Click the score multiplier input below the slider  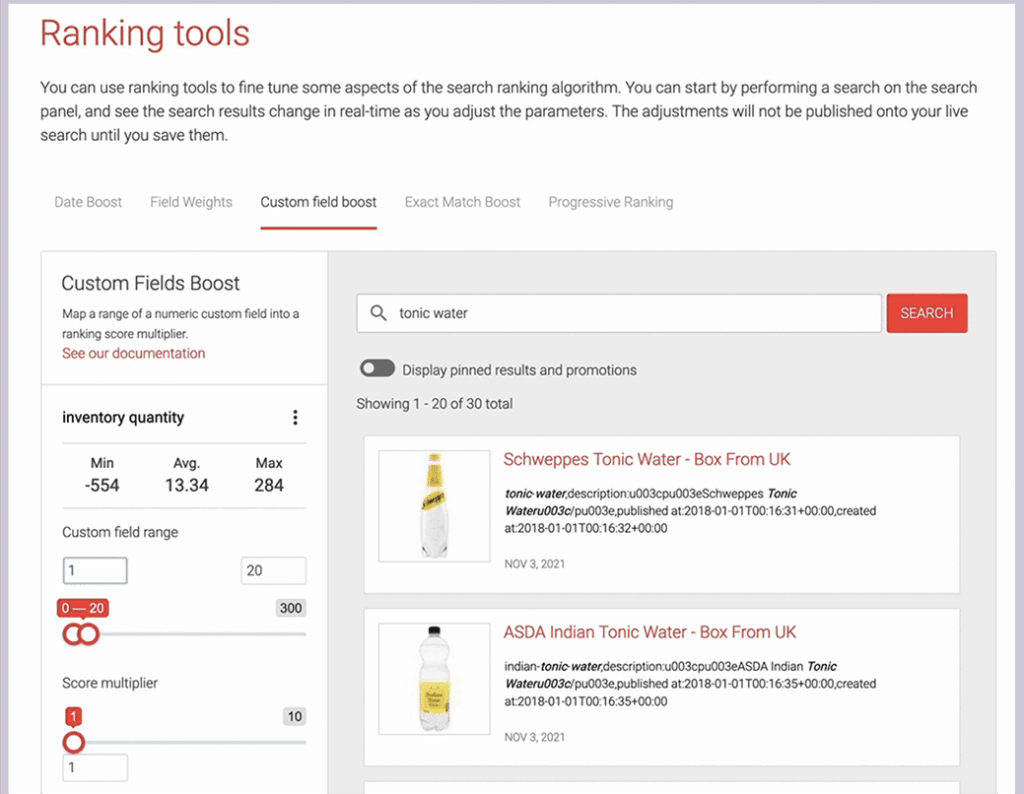pos(94,767)
